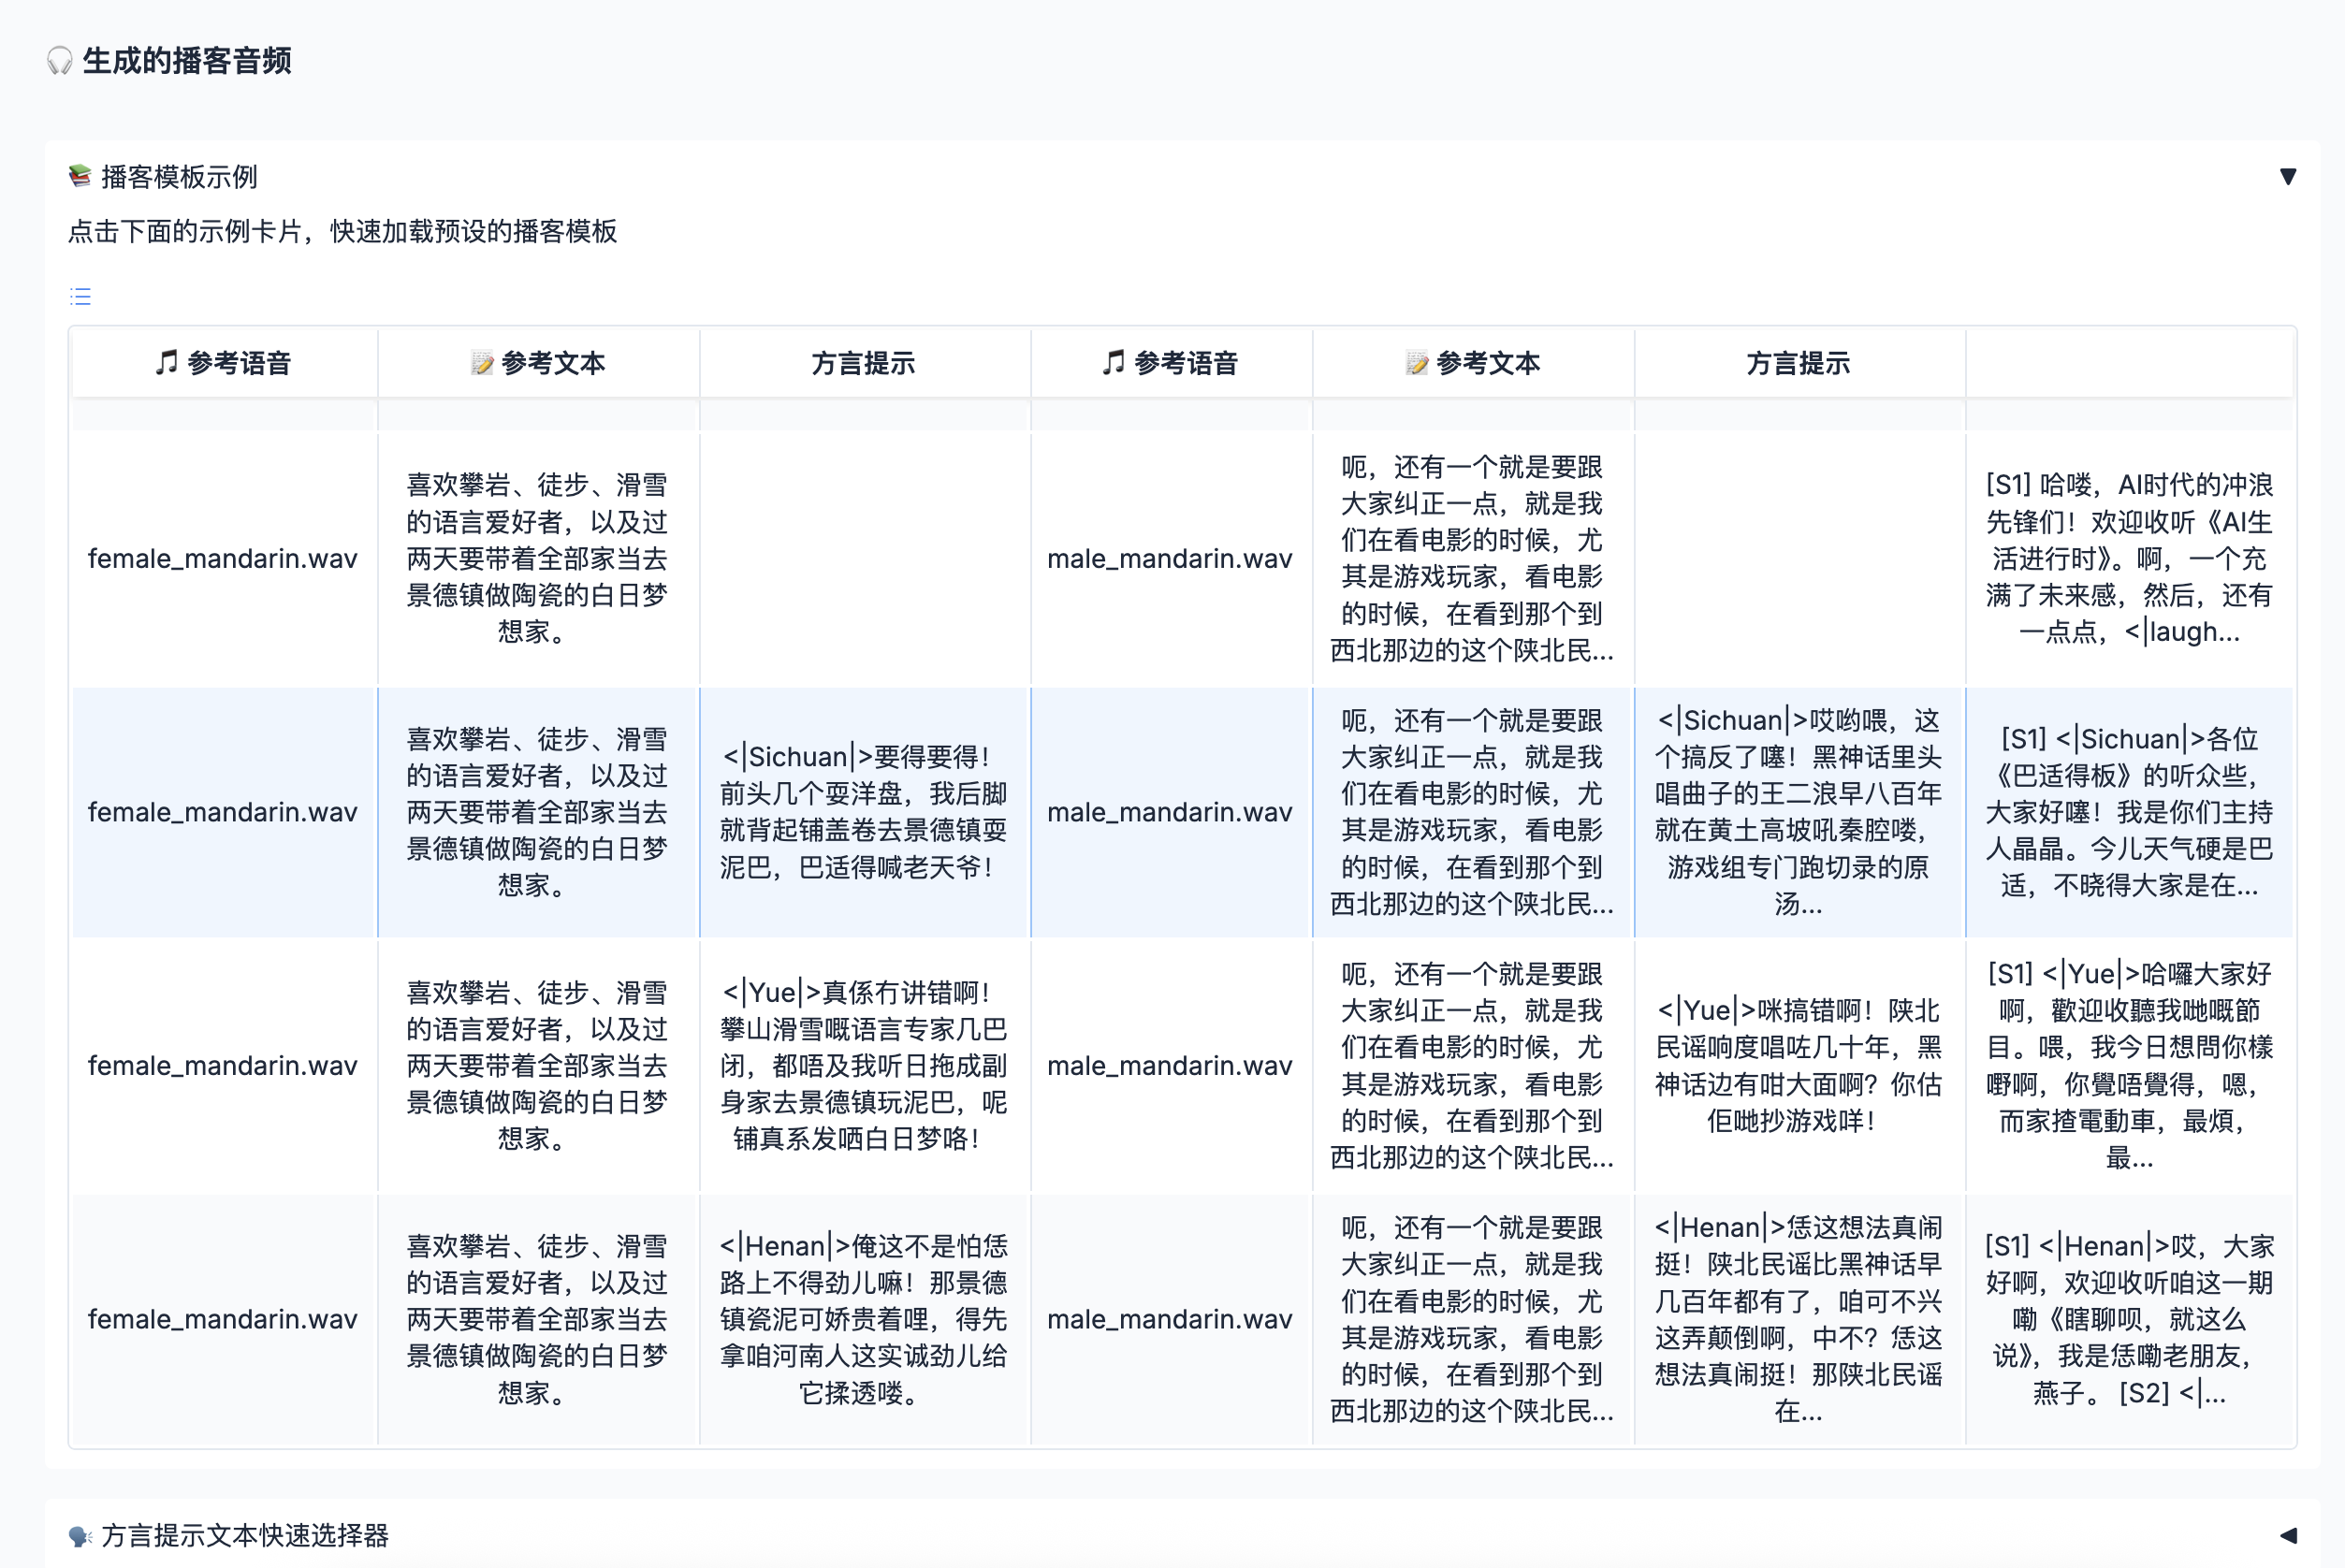Expand the 方言提示文本快速选择器 section with its arrow

pyautogui.click(x=2287, y=1535)
